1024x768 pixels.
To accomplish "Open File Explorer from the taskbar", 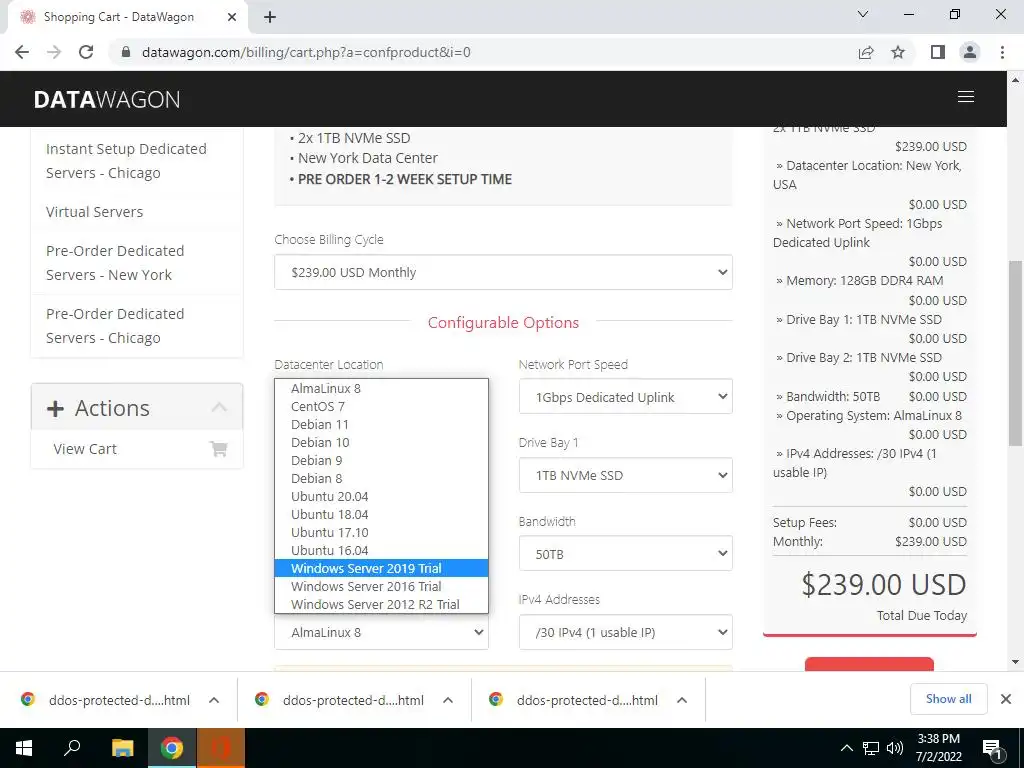I will [x=122, y=748].
